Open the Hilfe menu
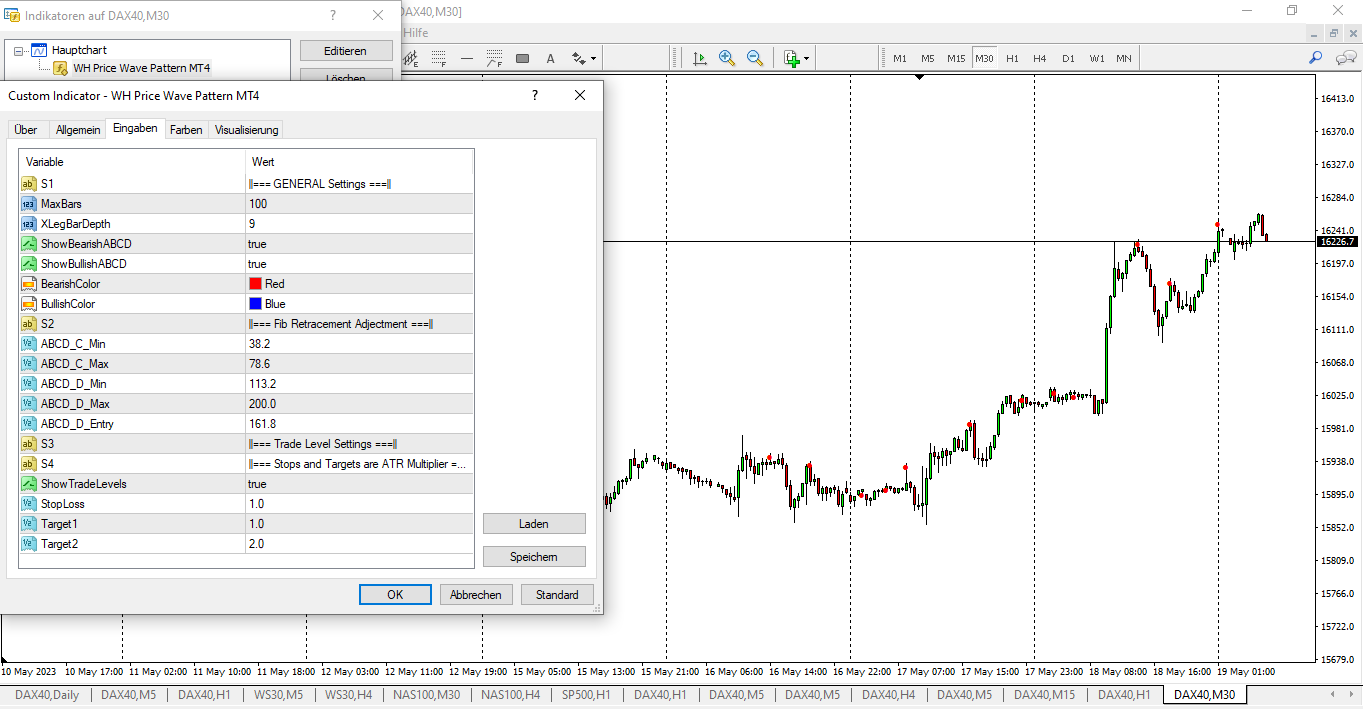Screen dimensions: 1363x709 pos(415,33)
